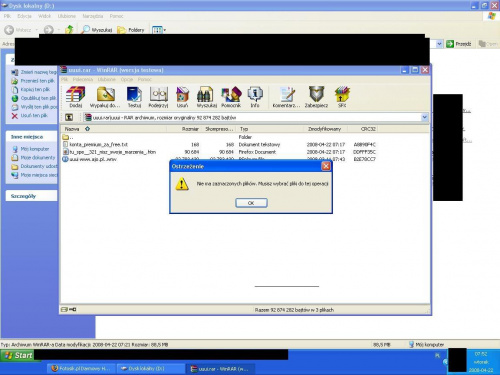Open Dokumenty udostępnione from Inne miejsca
Image resolution: width=500 pixels, height=375 pixels.
click(x=34, y=166)
